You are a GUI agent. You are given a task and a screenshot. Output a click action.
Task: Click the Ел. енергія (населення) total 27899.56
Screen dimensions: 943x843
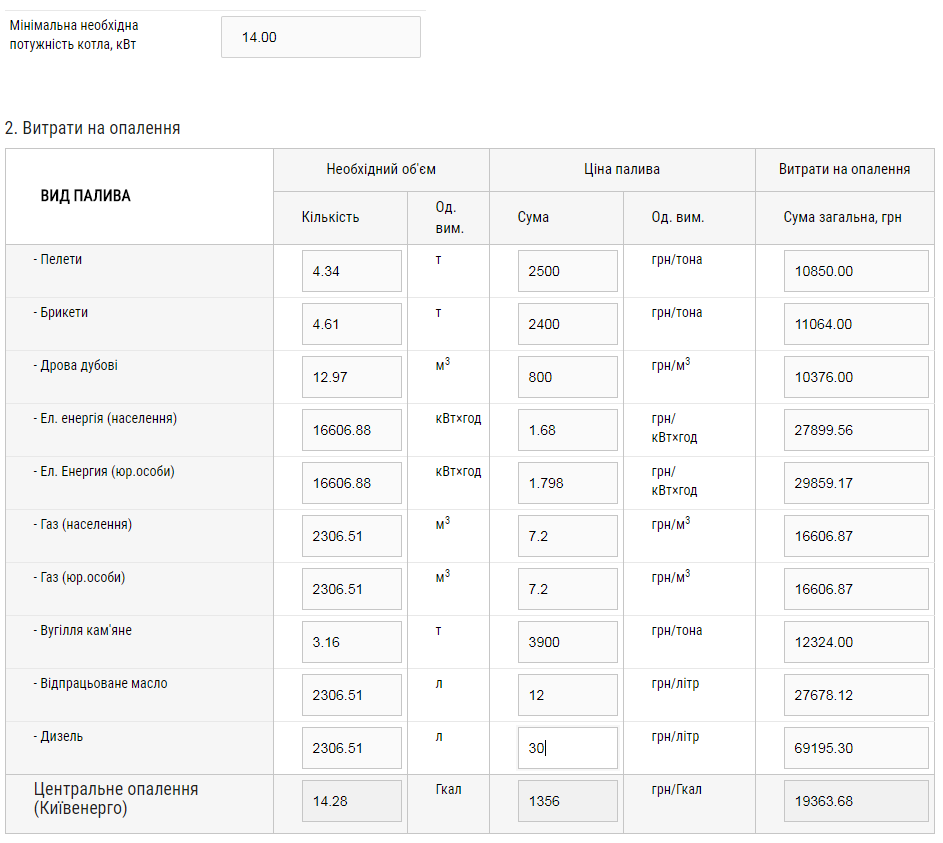pyautogui.click(x=856, y=430)
